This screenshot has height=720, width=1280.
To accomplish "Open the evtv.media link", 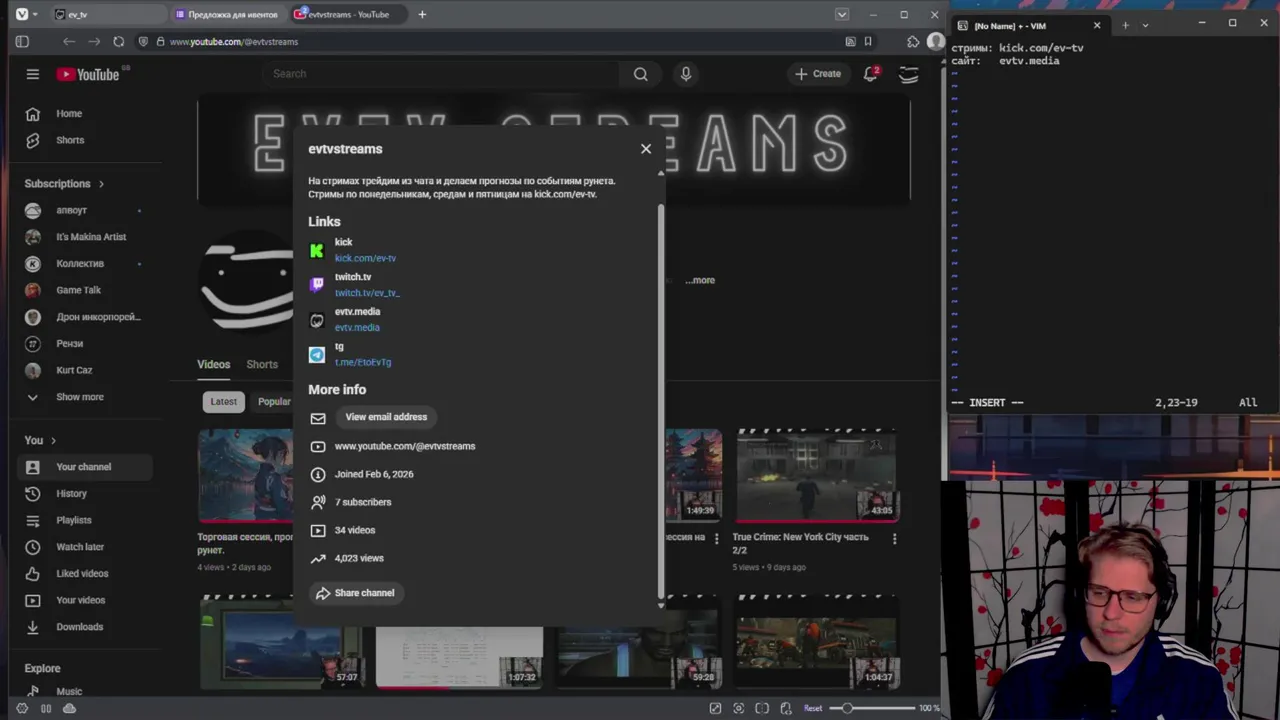I will 357,328.
